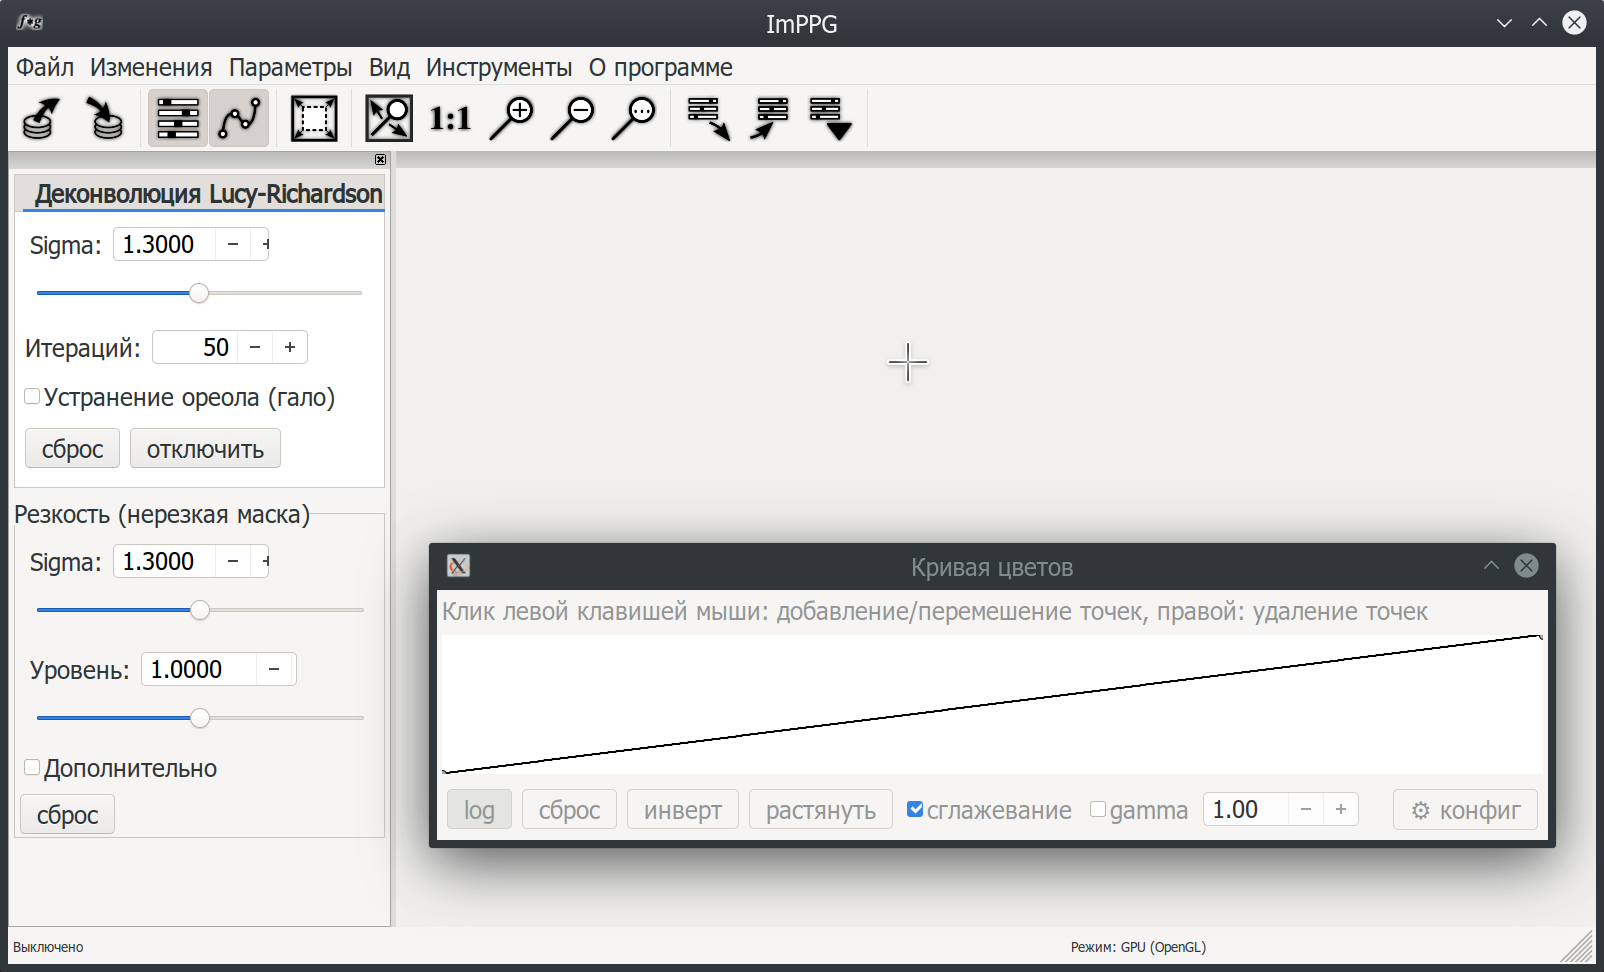The image size is (1604, 972).
Task: Click the Уровень slider handle
Action: (200, 718)
